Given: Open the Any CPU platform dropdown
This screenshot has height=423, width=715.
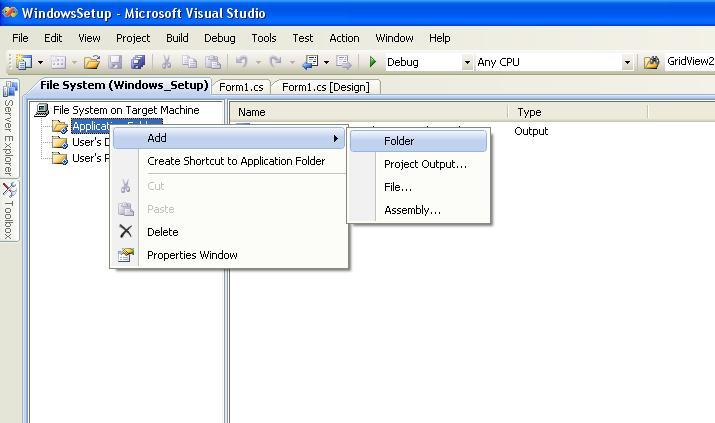Looking at the screenshot, I should click(x=627, y=62).
